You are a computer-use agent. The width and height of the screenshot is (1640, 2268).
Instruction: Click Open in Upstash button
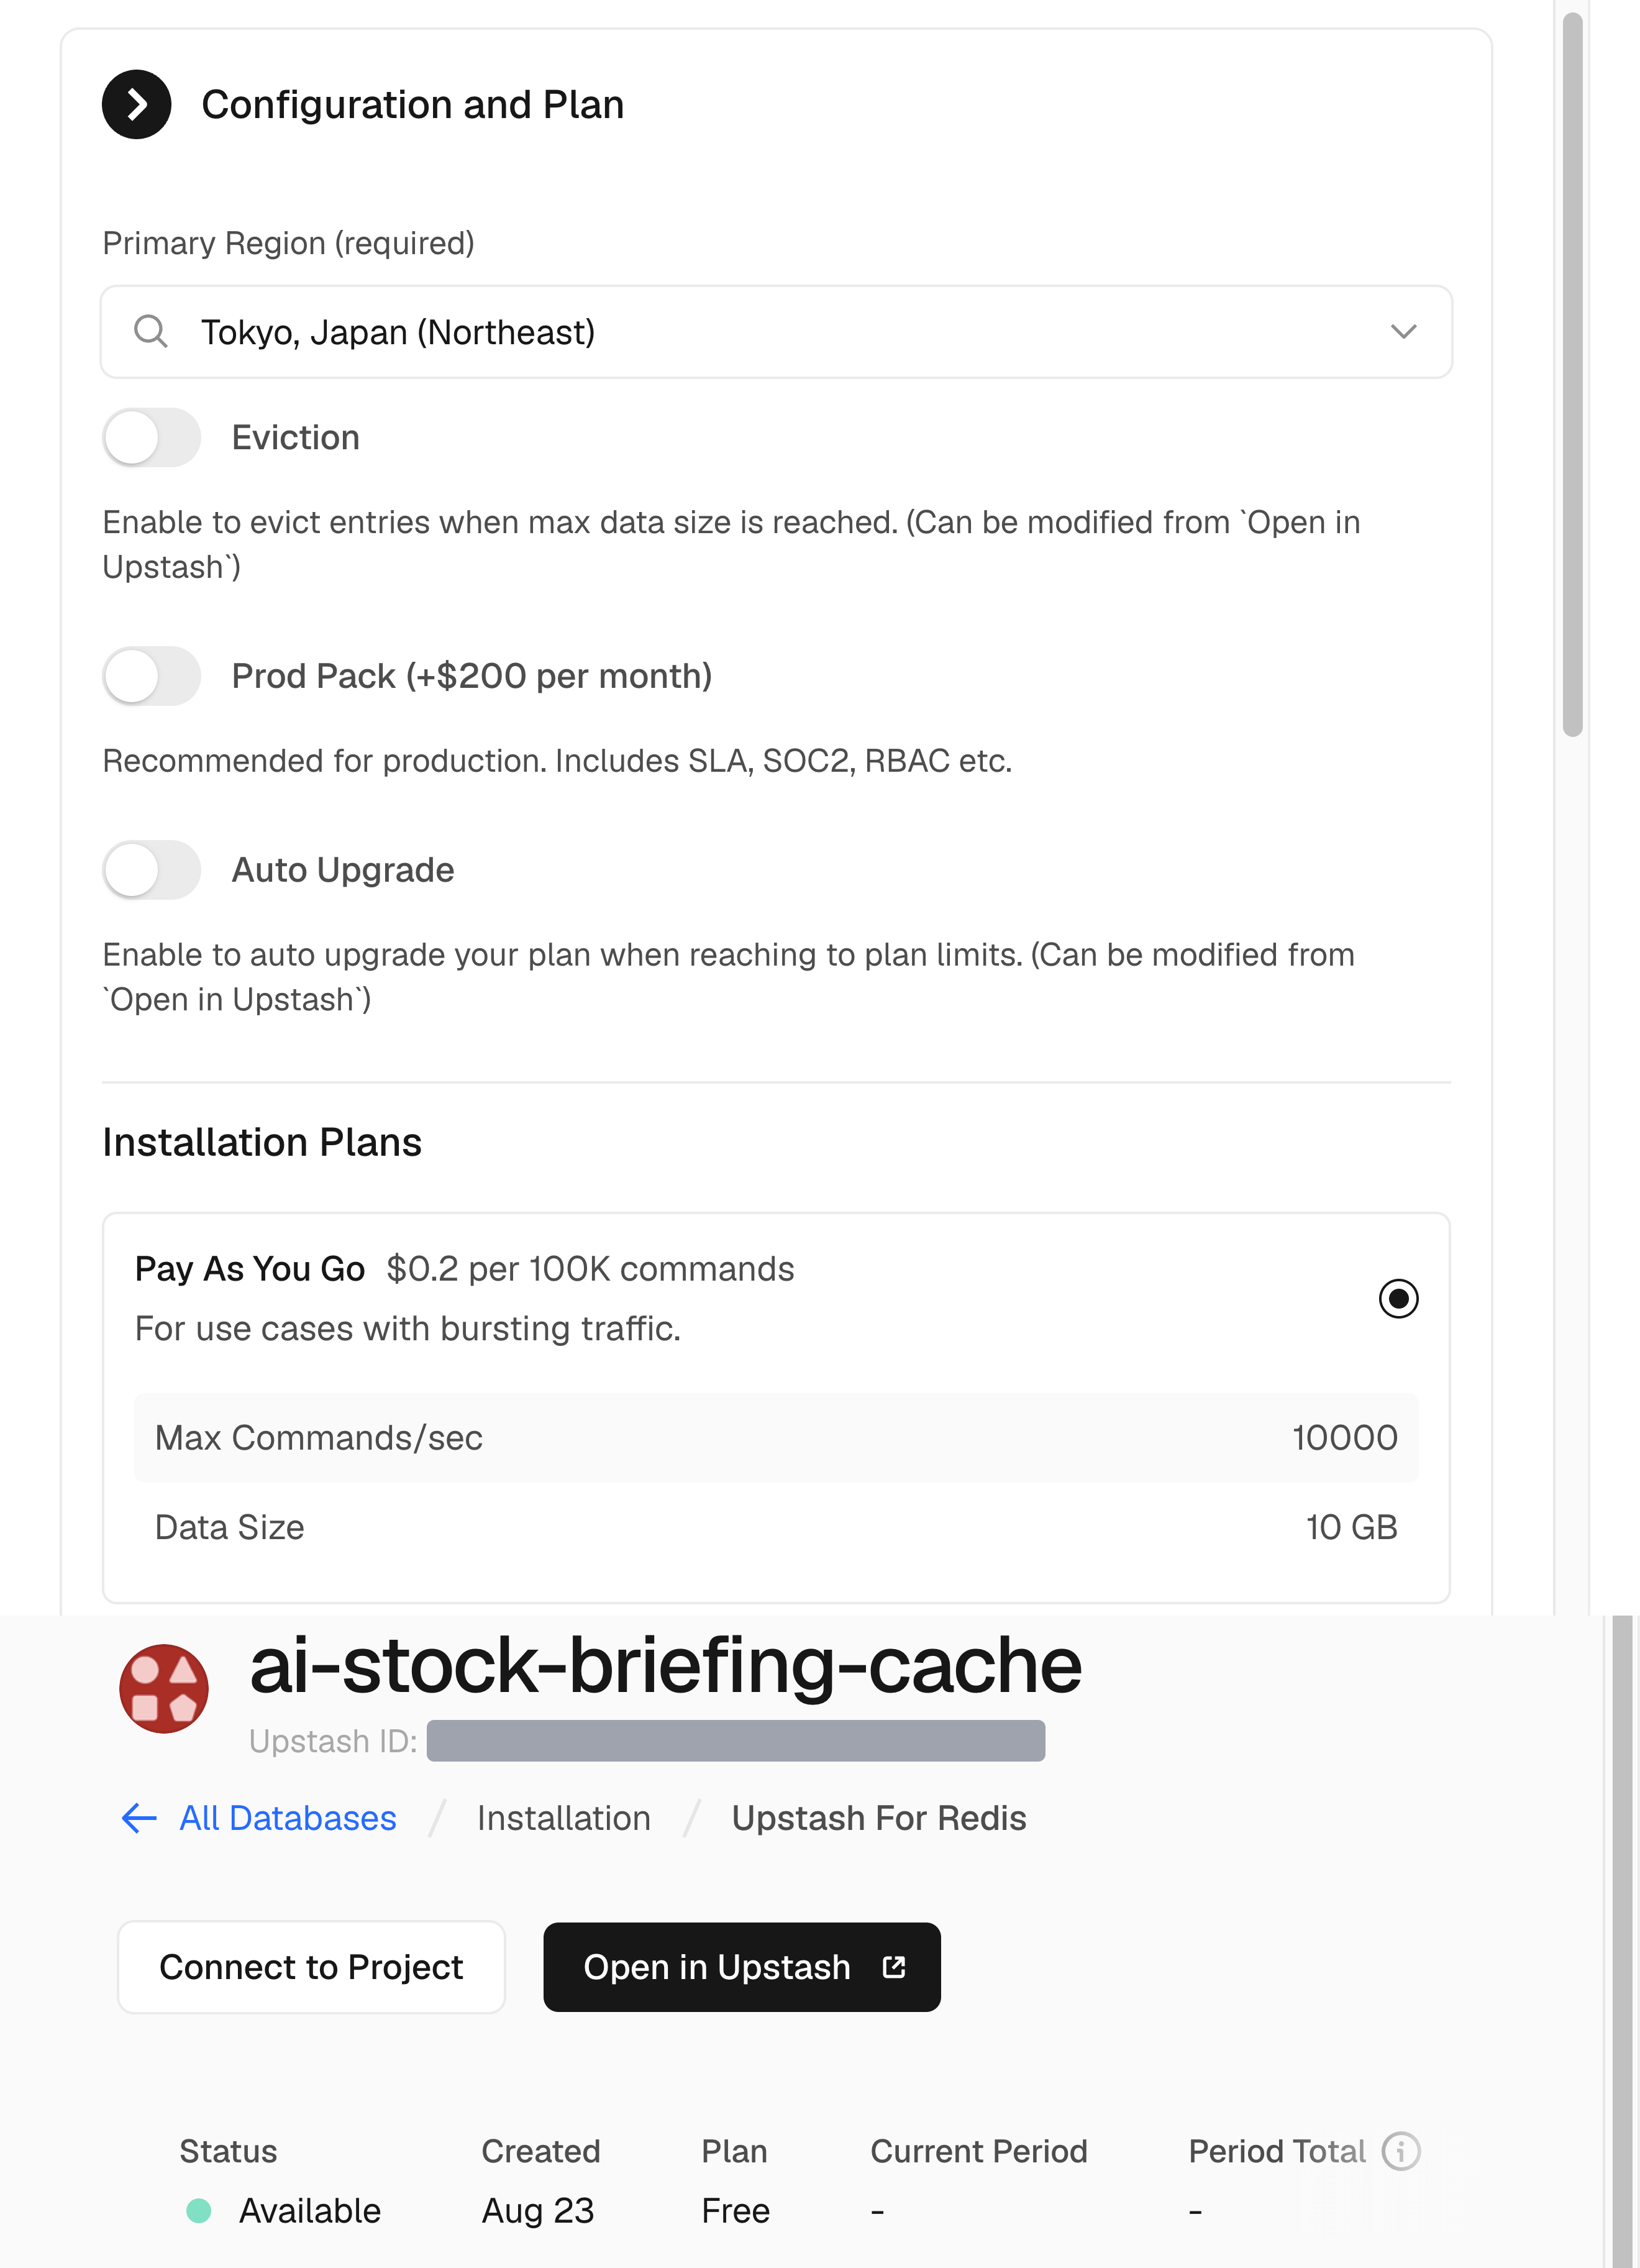pyautogui.click(x=742, y=1967)
